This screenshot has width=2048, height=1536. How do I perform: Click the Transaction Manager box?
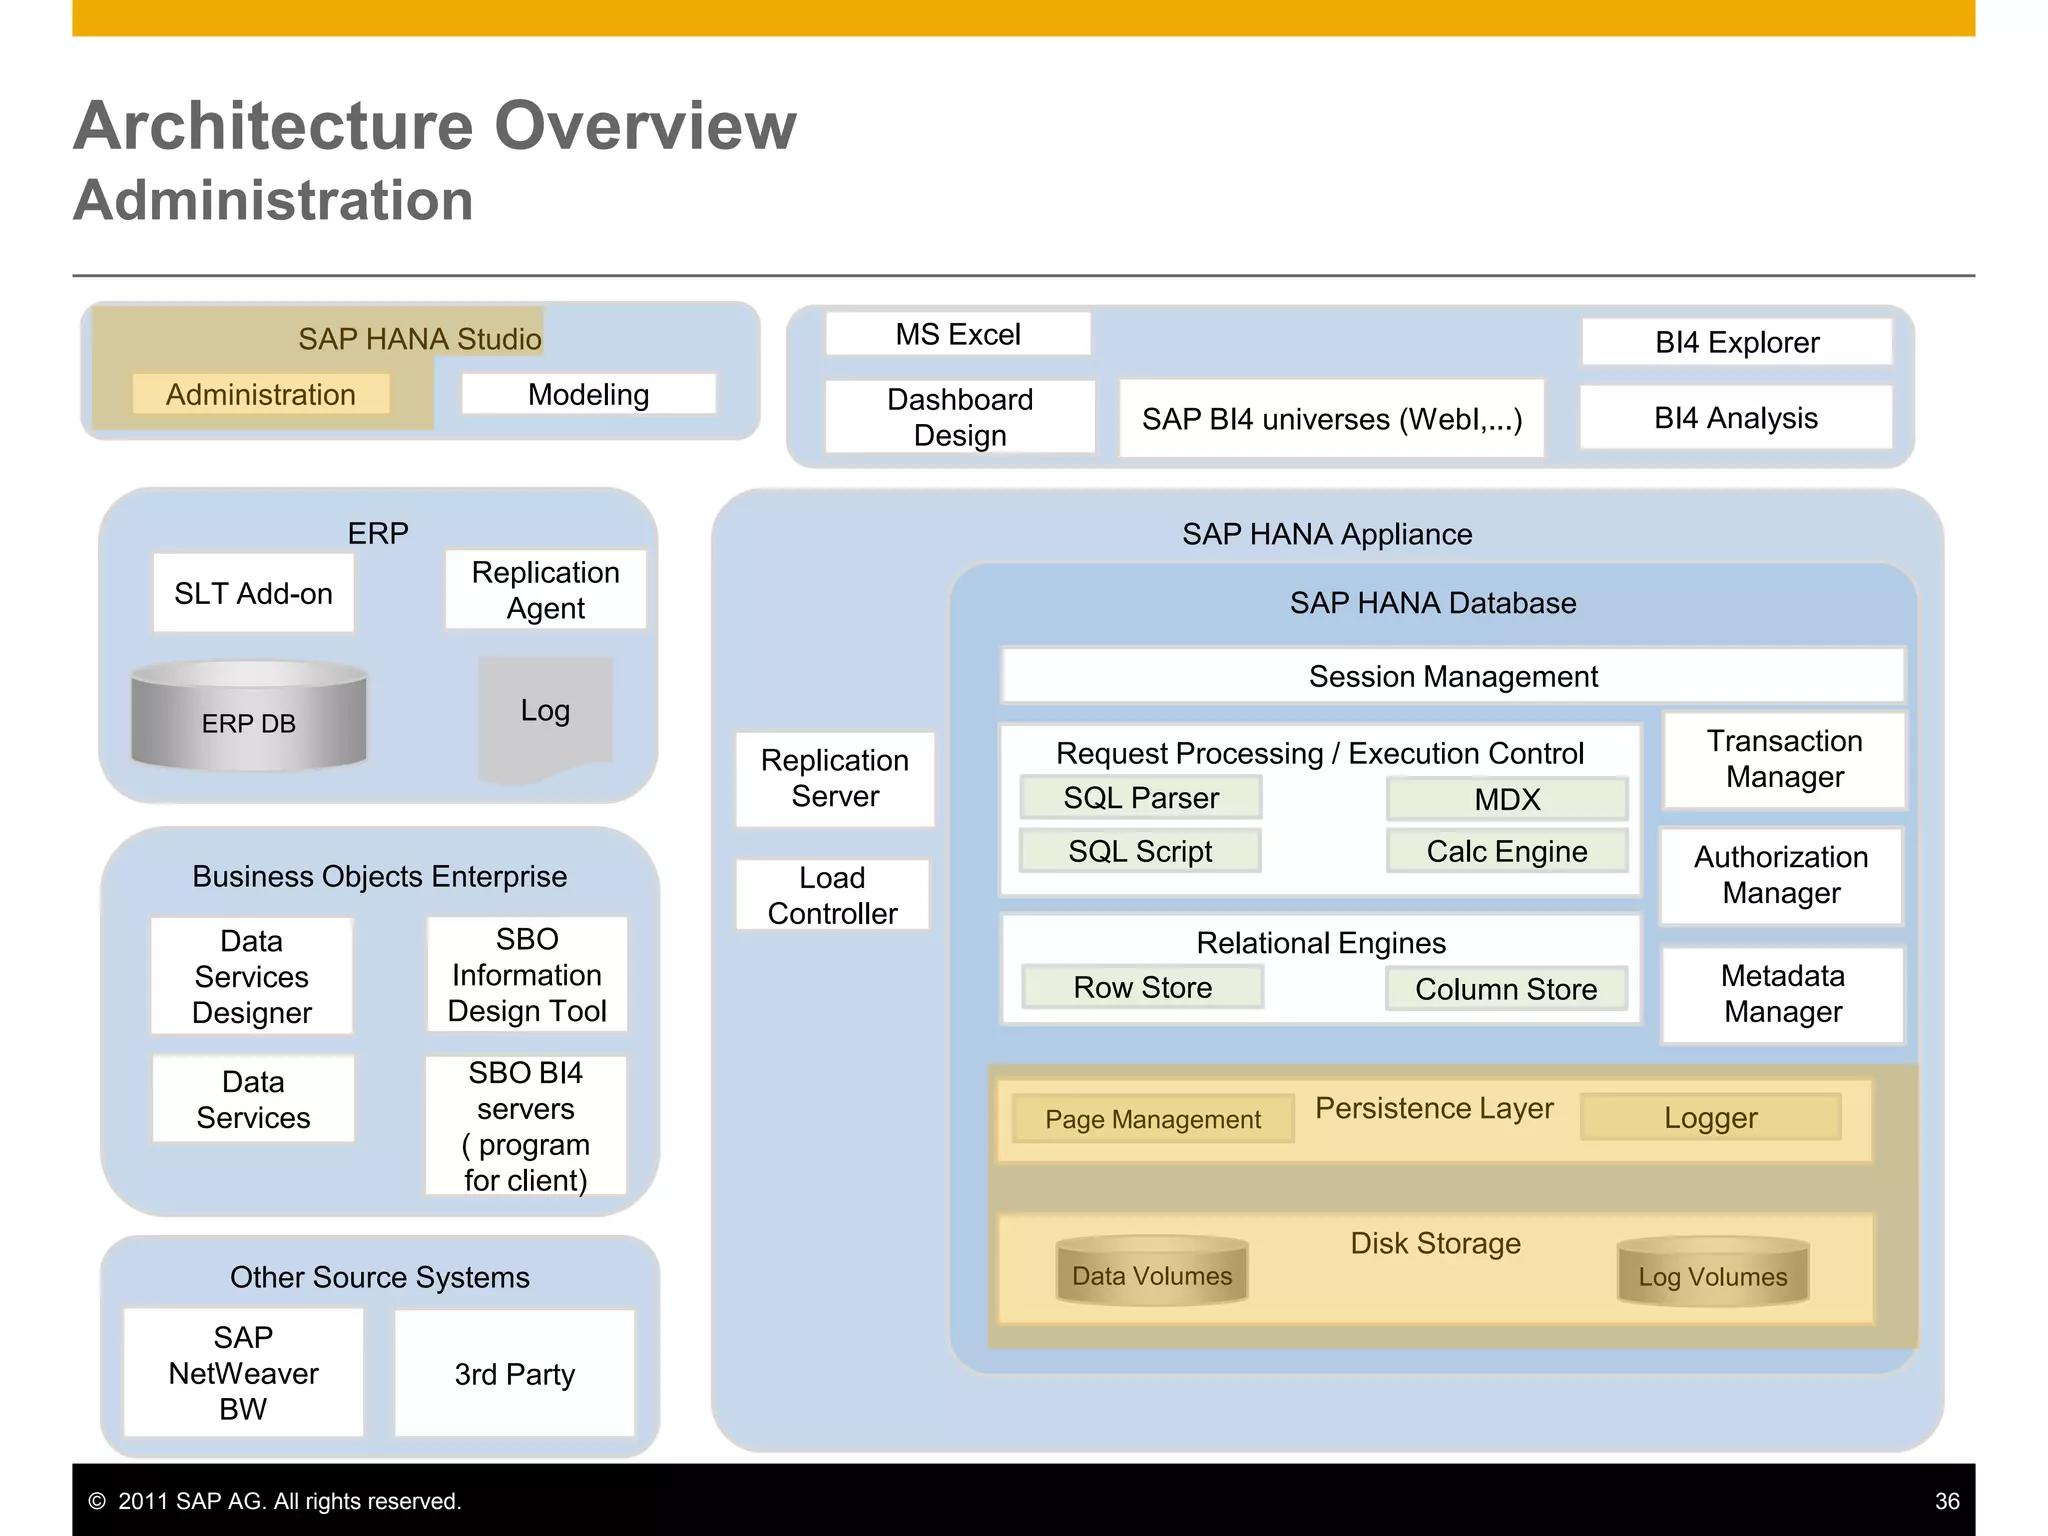pos(1784,759)
